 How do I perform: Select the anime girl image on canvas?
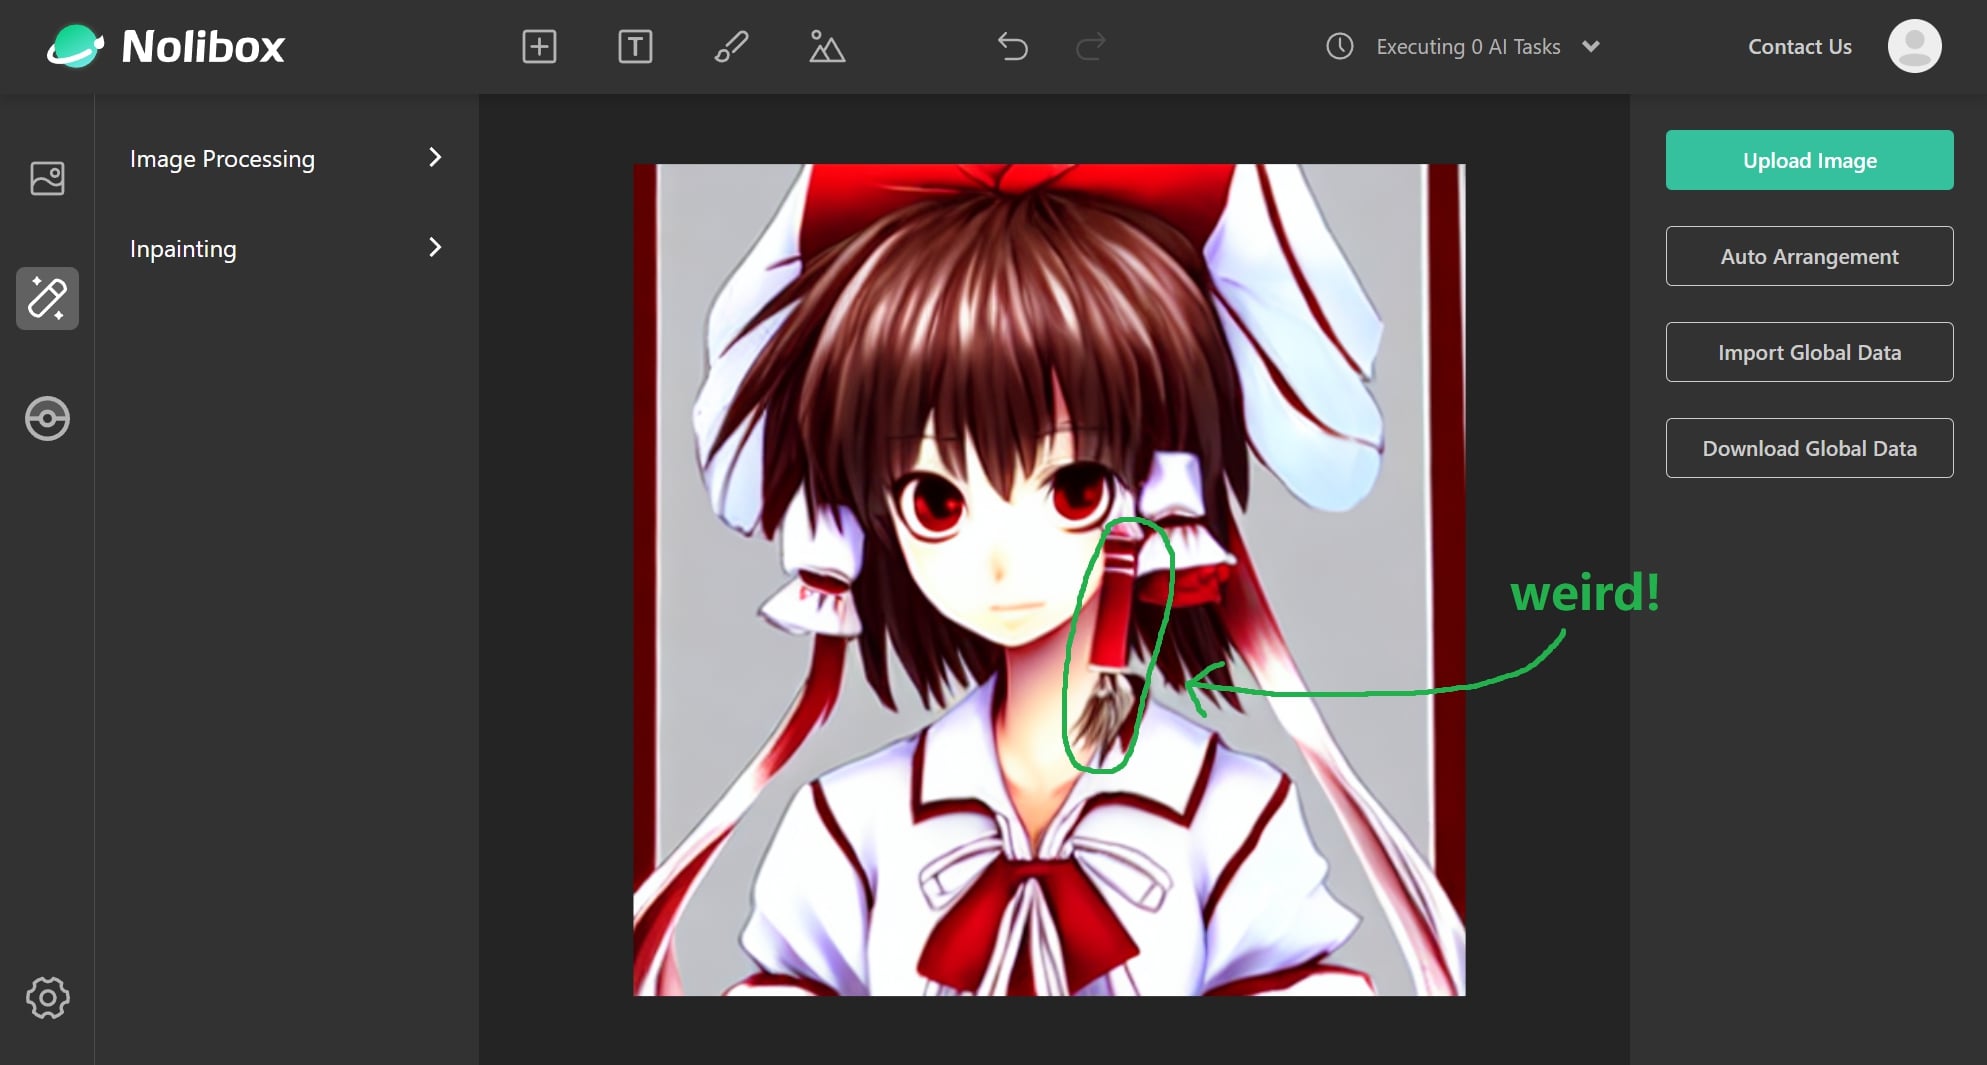click(x=1049, y=580)
